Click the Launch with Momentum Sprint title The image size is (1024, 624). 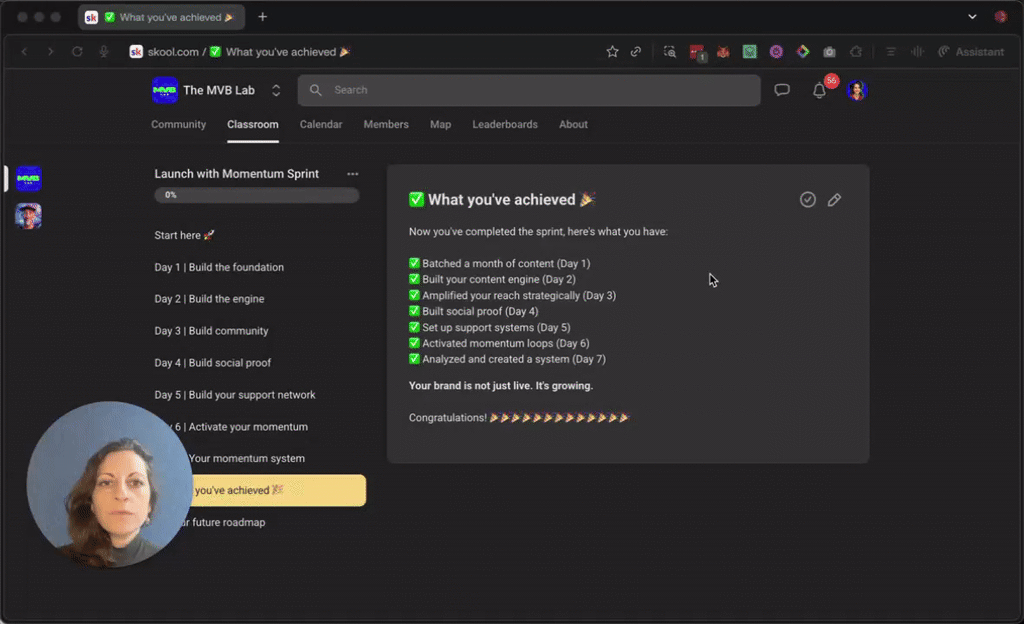point(236,174)
